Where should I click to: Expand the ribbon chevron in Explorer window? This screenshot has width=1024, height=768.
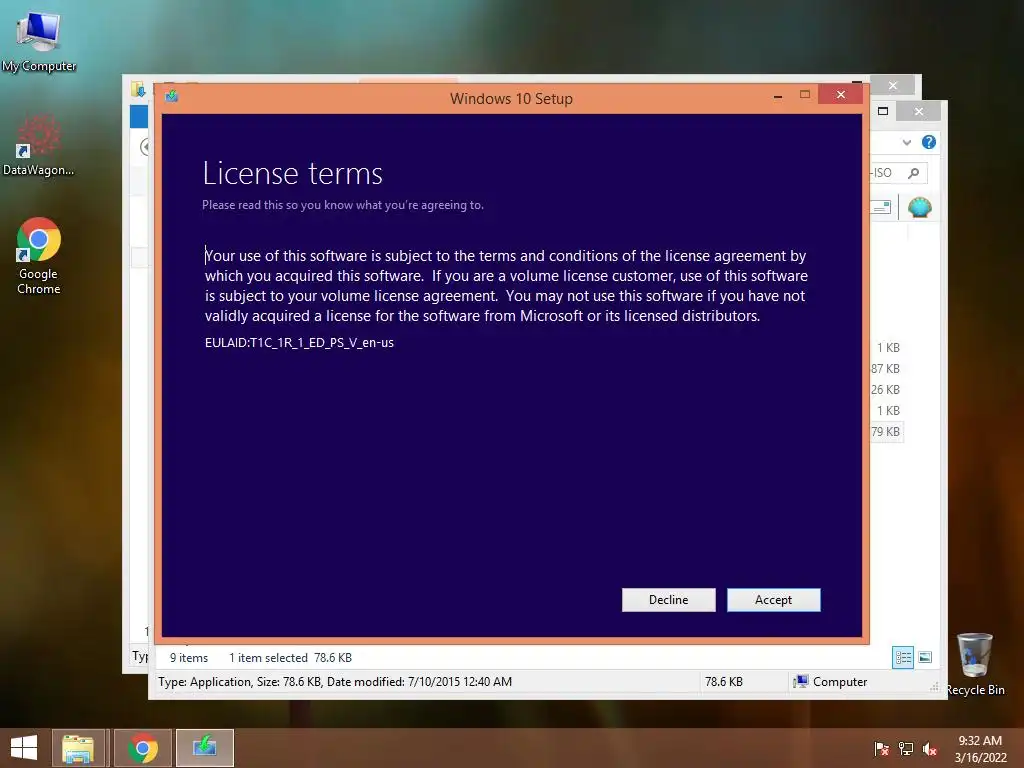(906, 142)
